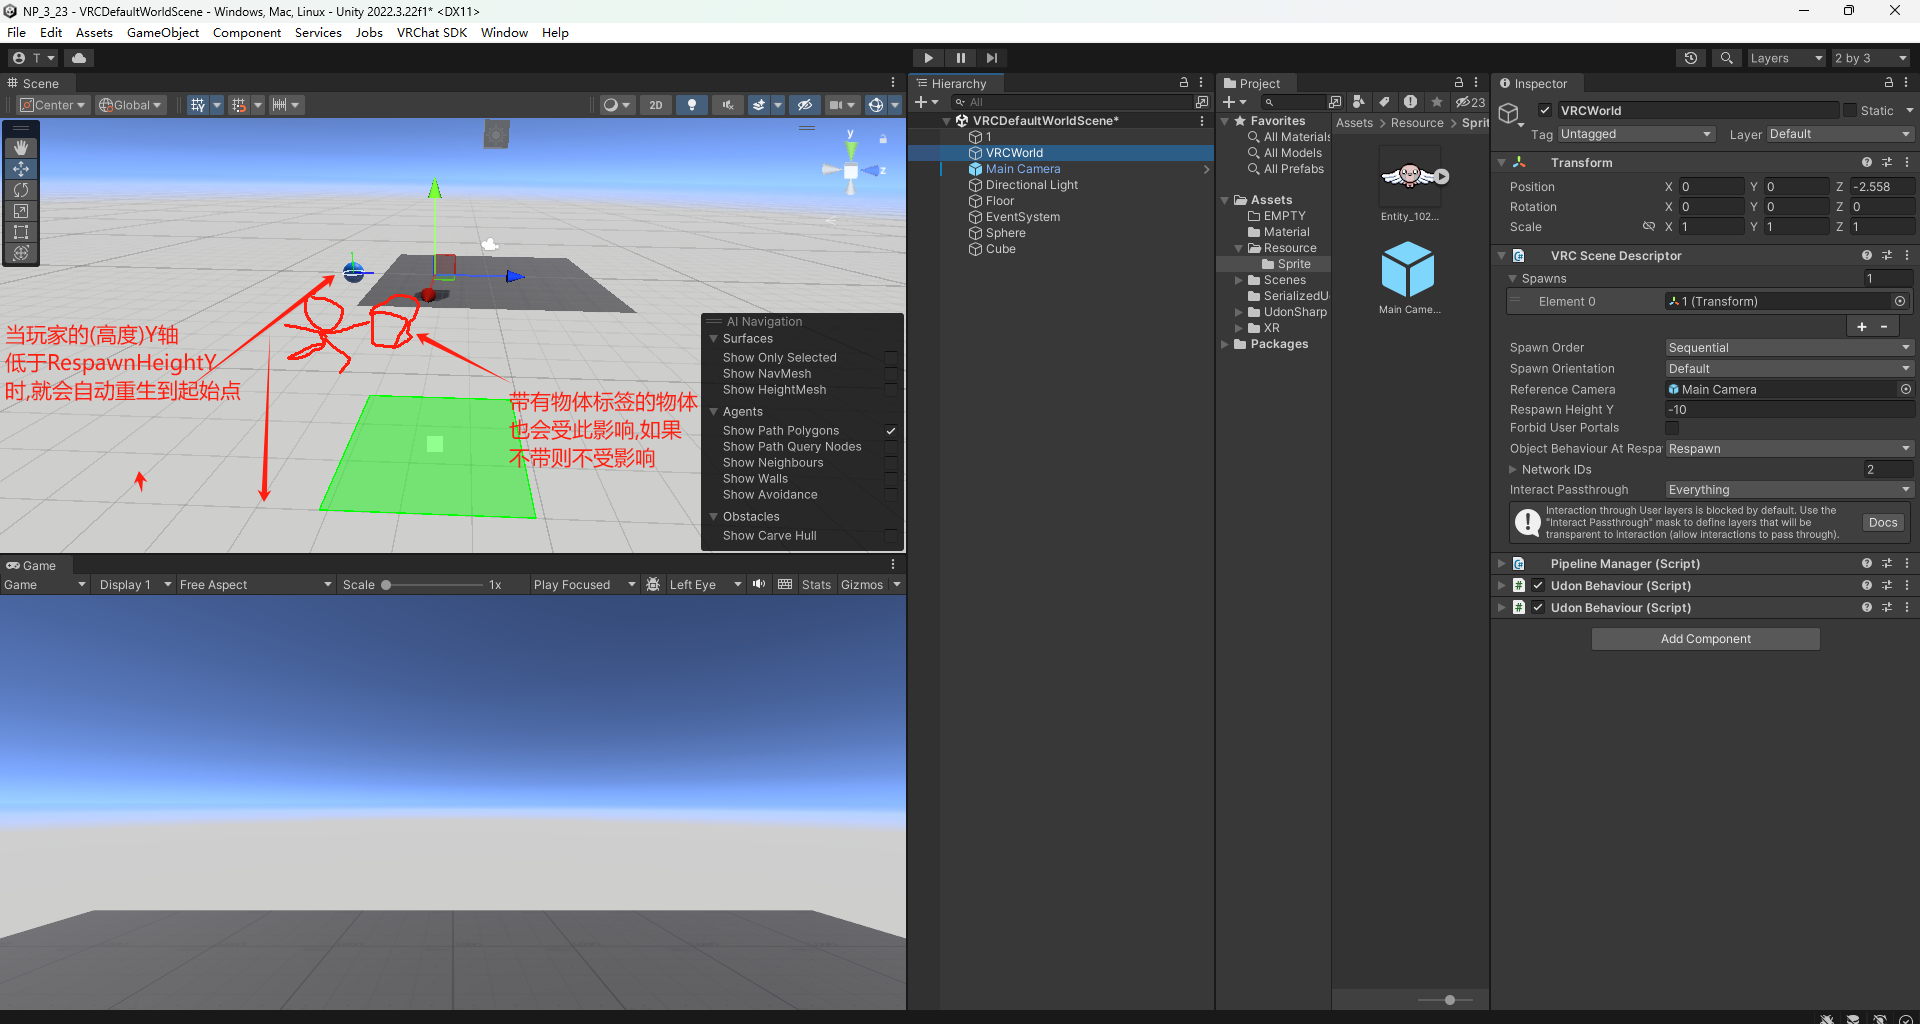
Task: Open the VRChat SDK menu
Action: coord(432,32)
